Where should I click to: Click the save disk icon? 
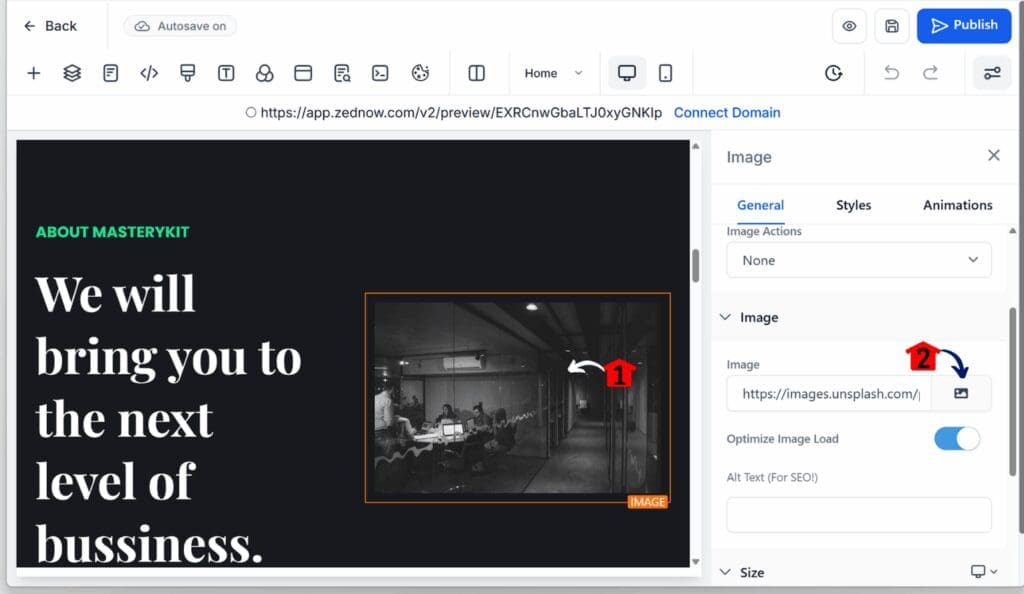coord(891,26)
